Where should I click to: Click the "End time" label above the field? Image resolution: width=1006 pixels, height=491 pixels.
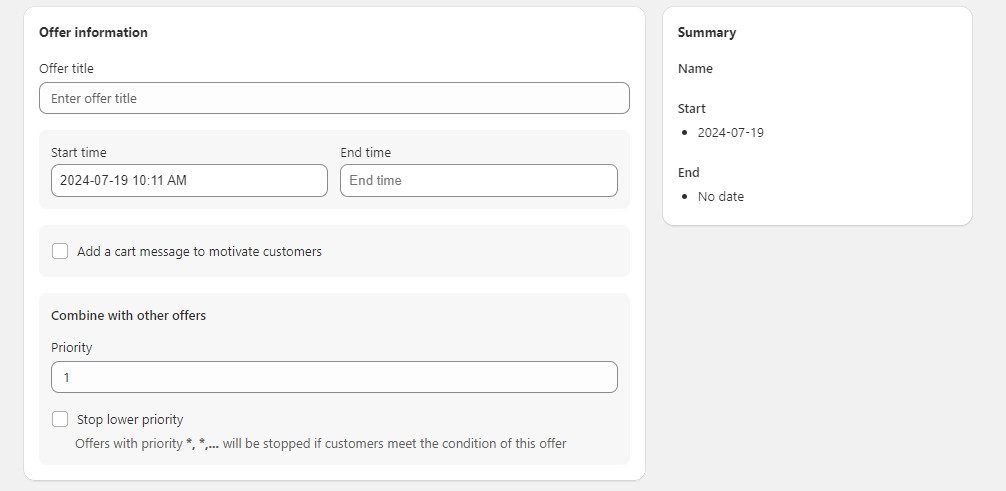[365, 153]
